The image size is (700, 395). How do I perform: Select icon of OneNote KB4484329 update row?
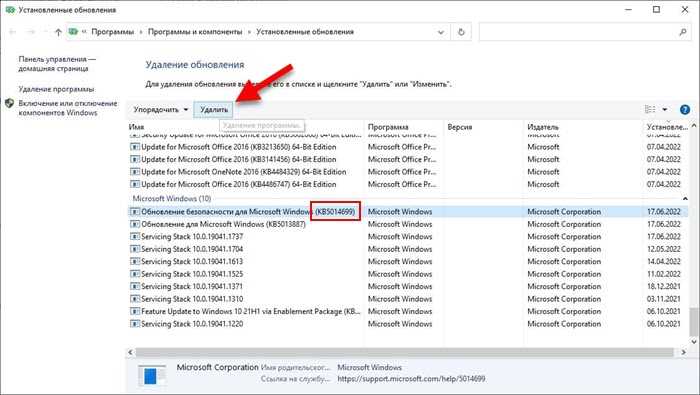[134, 172]
